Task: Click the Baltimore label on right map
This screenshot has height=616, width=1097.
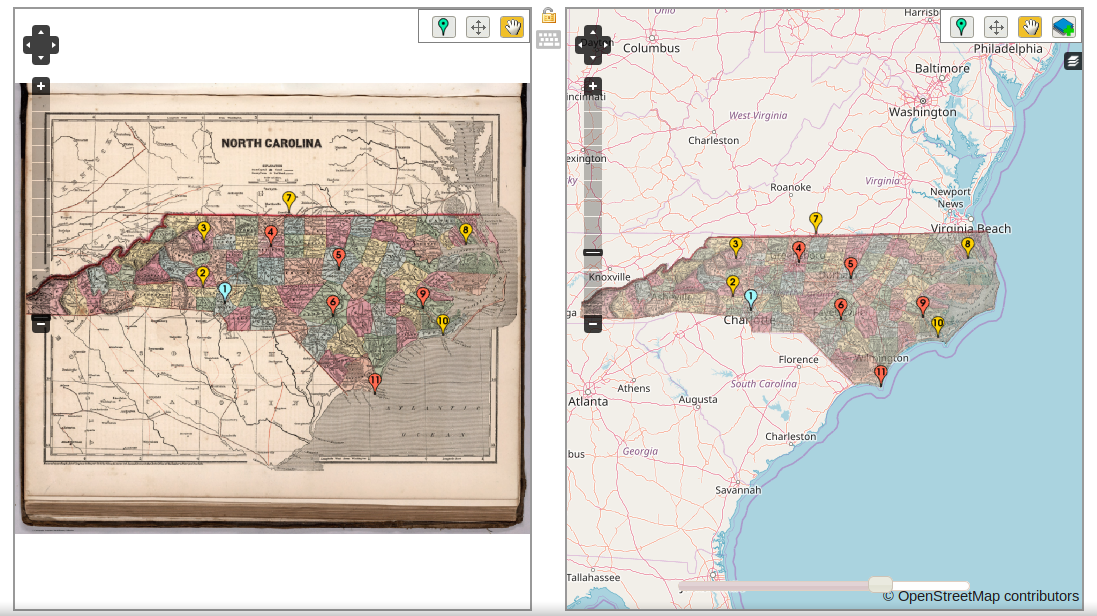Action: [x=942, y=68]
